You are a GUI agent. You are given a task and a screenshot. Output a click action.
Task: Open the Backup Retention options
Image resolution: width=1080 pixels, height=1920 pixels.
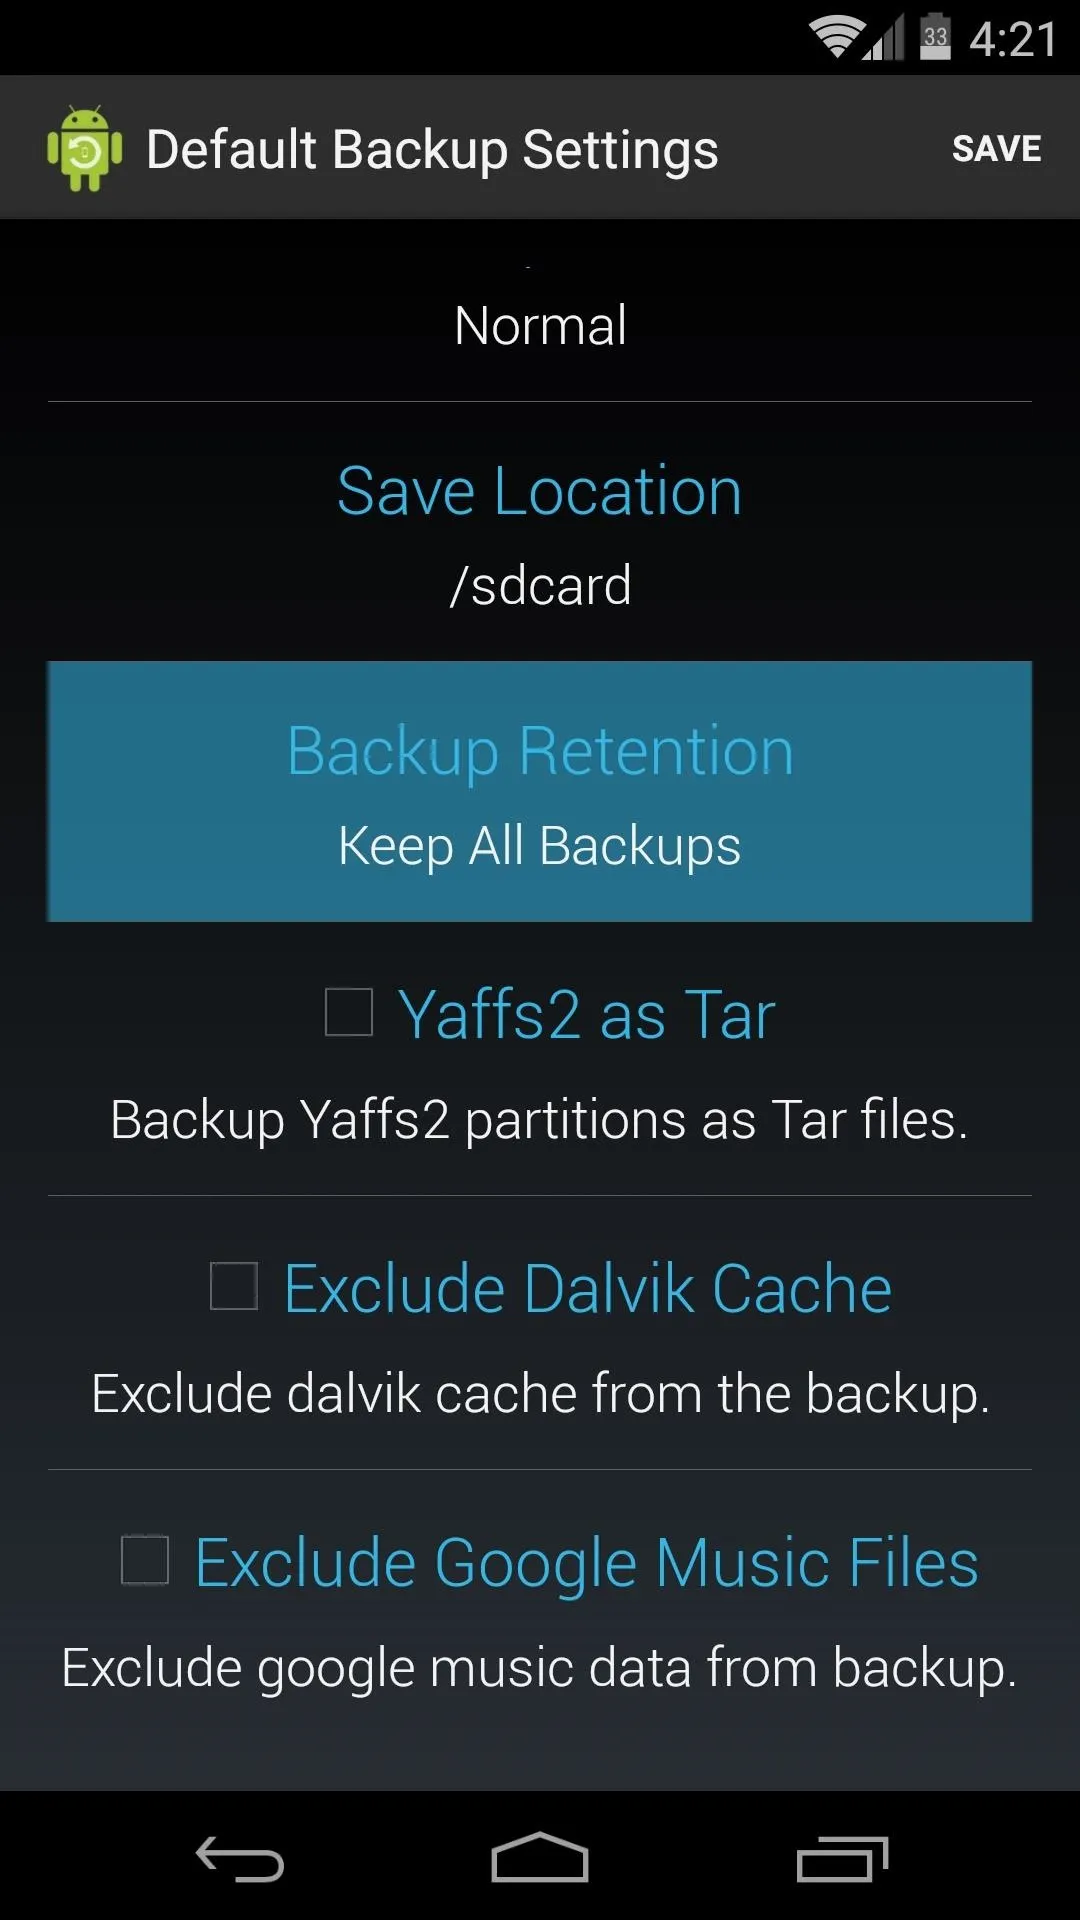click(x=540, y=791)
